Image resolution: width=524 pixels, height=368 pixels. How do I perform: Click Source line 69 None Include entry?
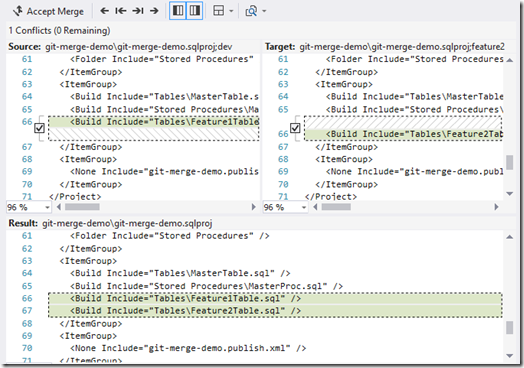point(164,171)
